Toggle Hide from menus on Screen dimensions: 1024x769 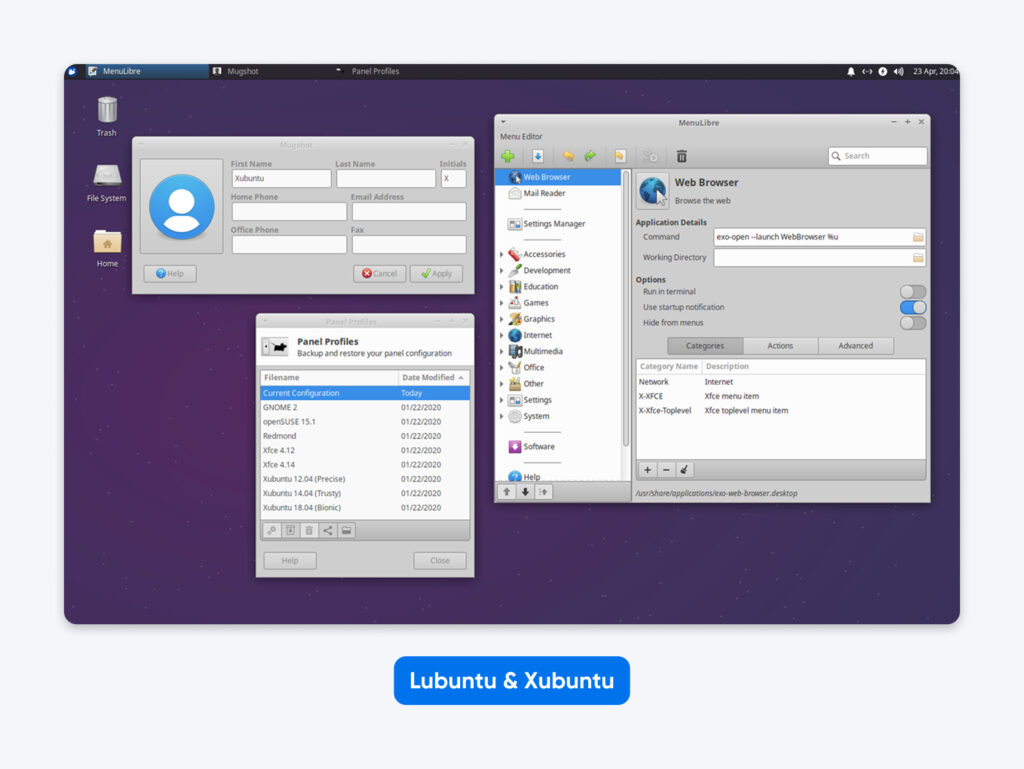click(911, 323)
